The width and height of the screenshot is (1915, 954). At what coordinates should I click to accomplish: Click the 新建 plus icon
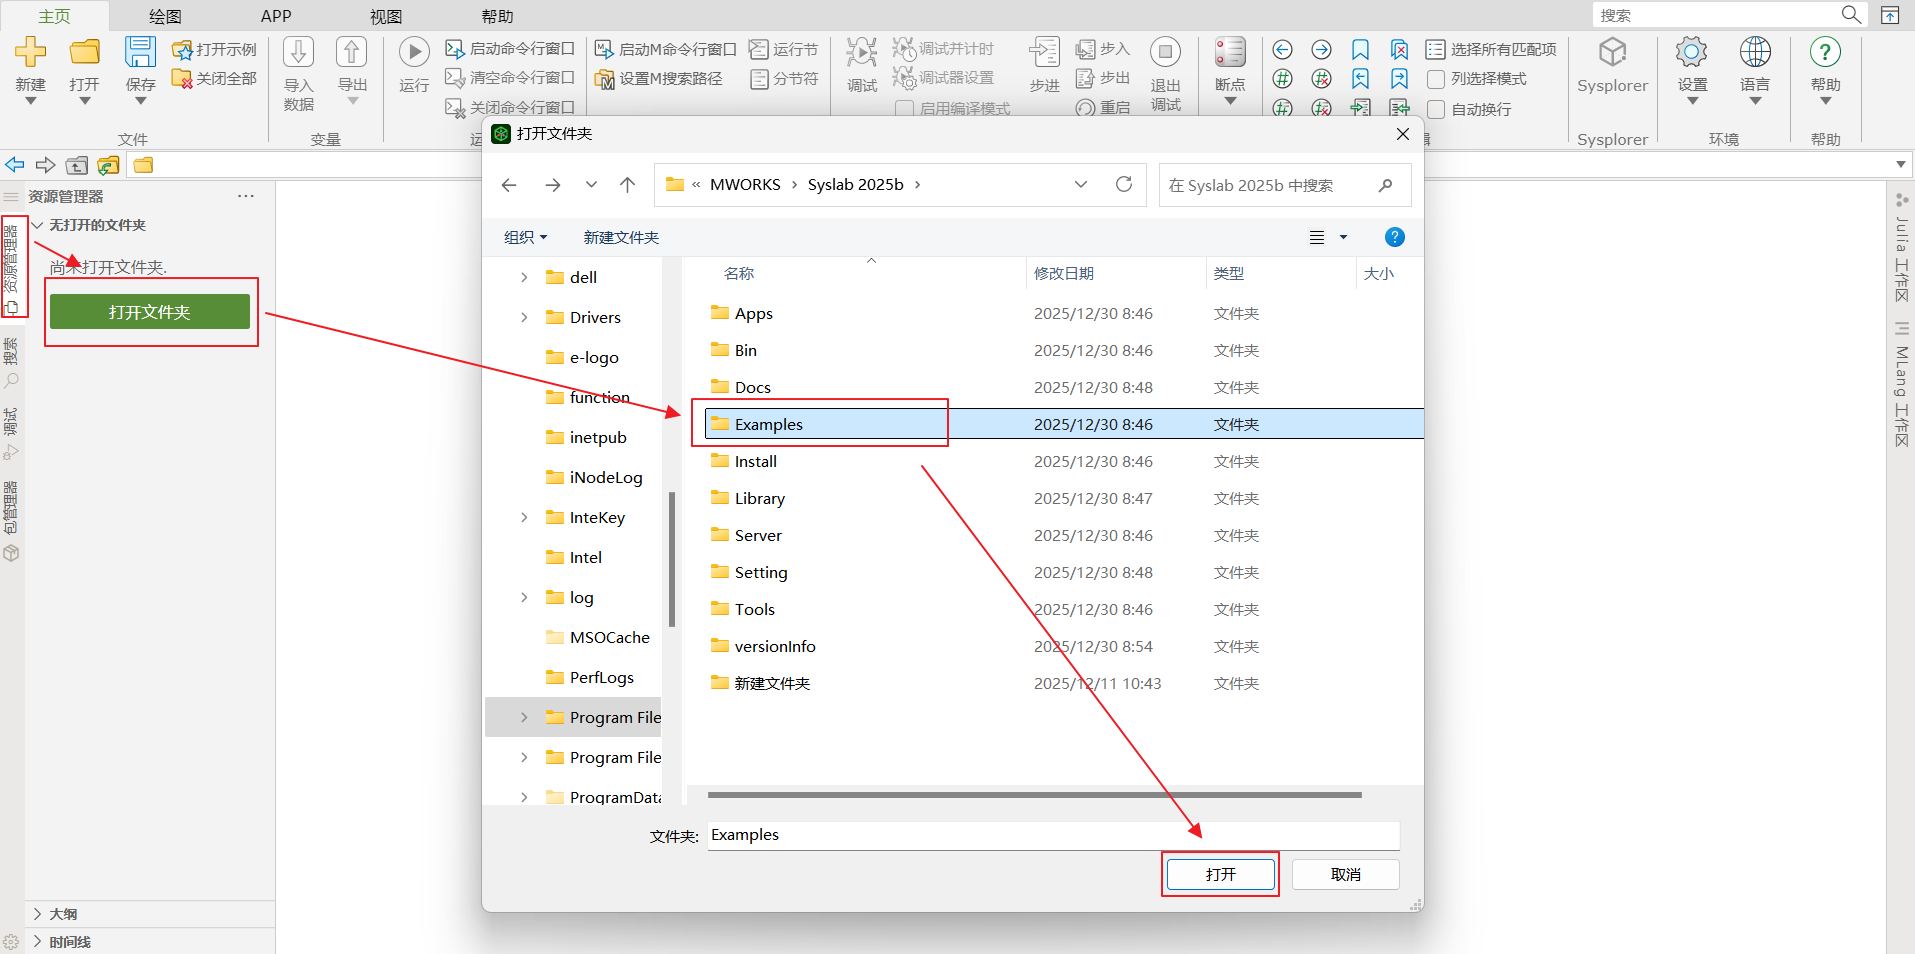[31, 53]
